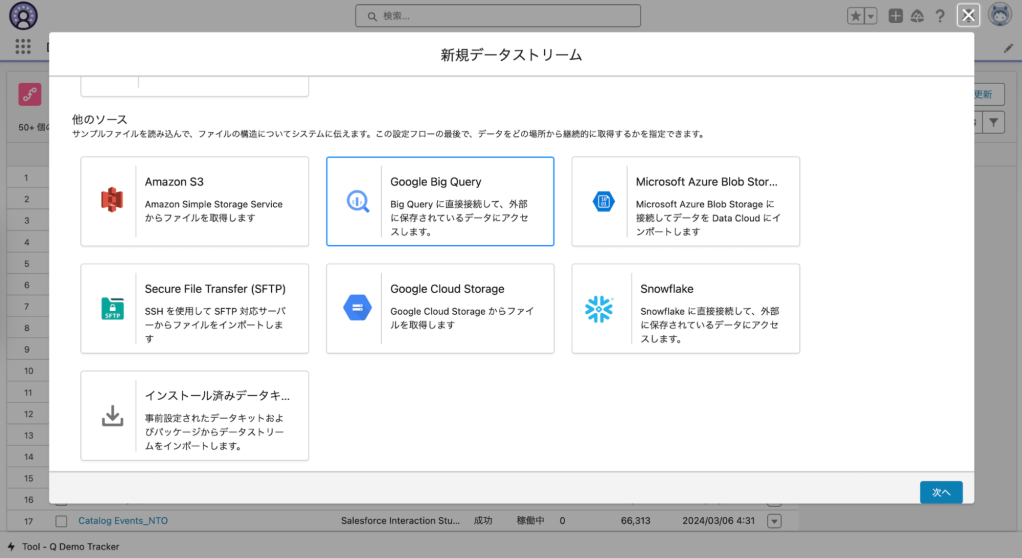The height and width of the screenshot is (559, 1022).
Task: Click the Salesforce org logo icon
Action: click(x=23, y=16)
